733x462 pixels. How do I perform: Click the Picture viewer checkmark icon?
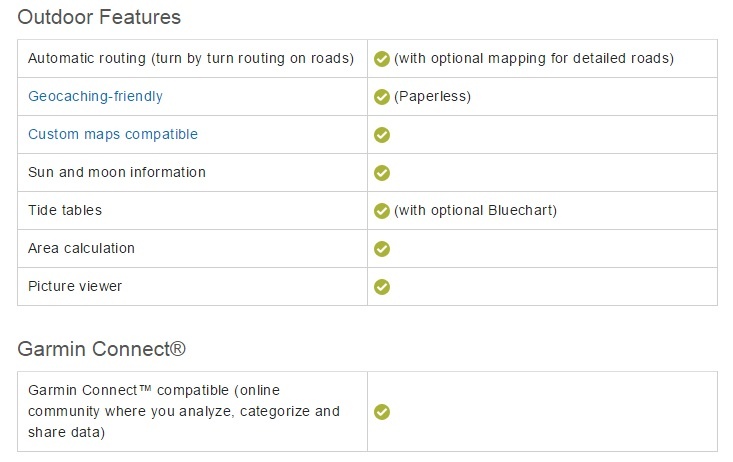coord(381,287)
